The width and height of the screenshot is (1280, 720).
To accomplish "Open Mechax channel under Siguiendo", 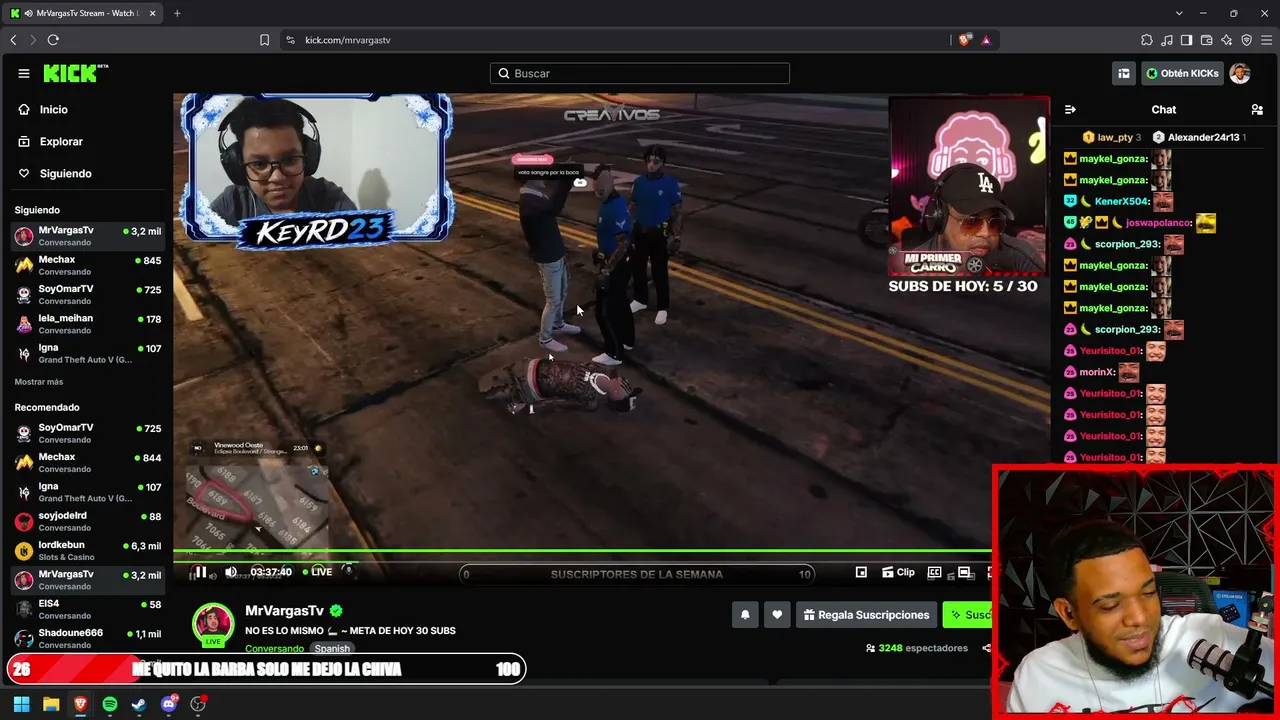I will (x=88, y=265).
